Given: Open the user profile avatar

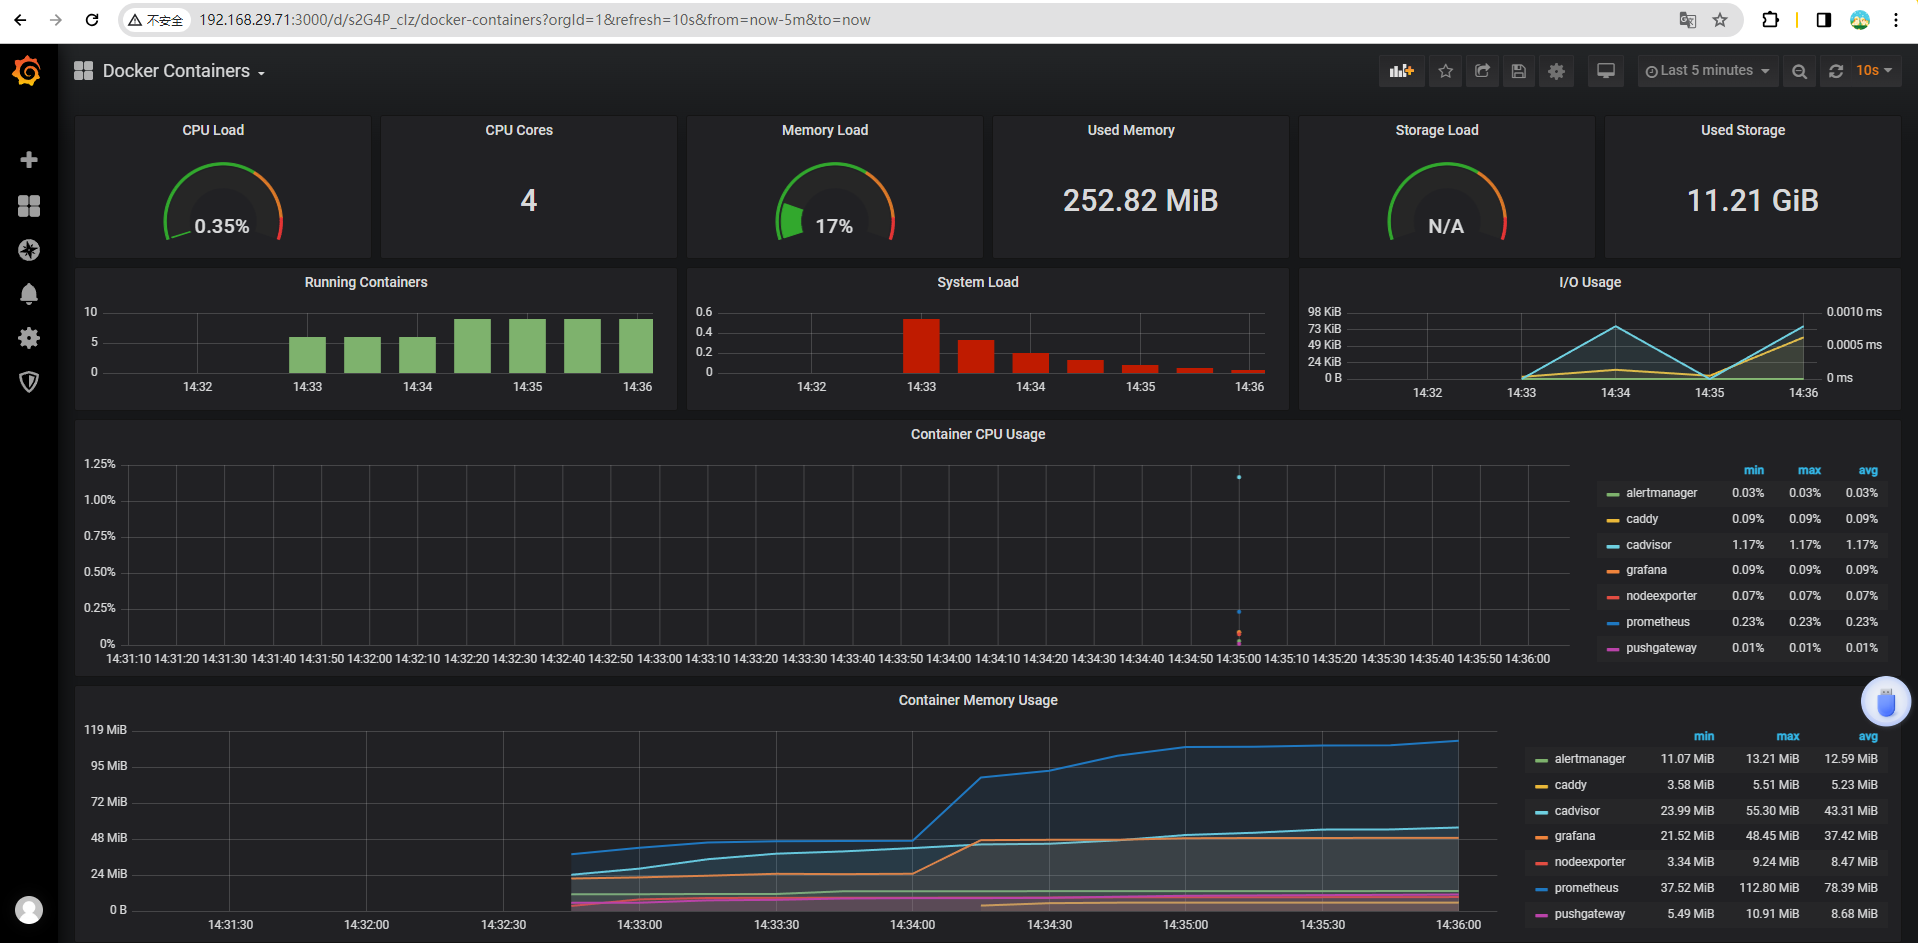Looking at the screenshot, I should pos(29,910).
